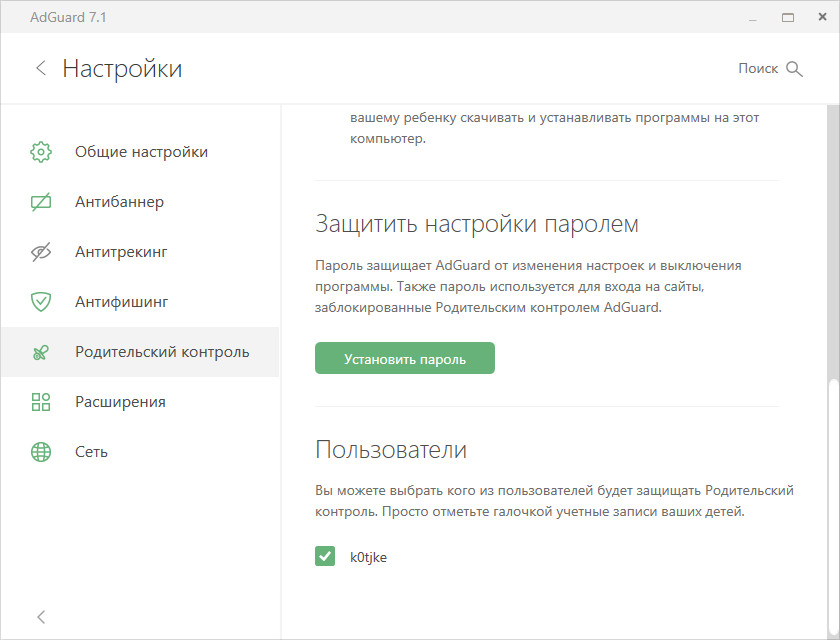Click the Защитить настройки паролем heading

pyautogui.click(x=477, y=224)
